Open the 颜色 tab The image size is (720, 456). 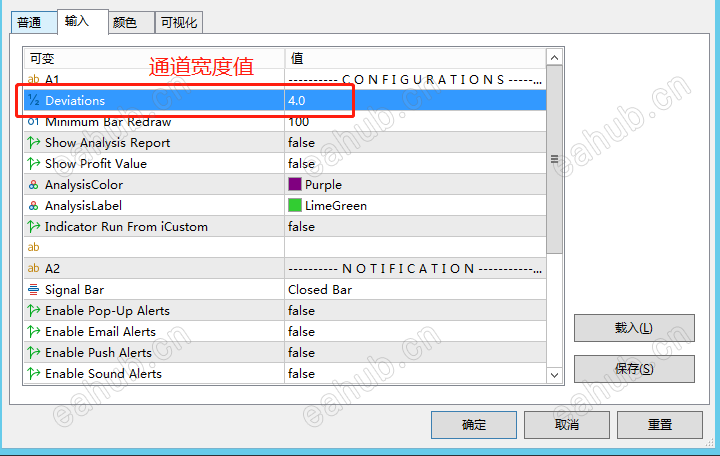pos(131,22)
